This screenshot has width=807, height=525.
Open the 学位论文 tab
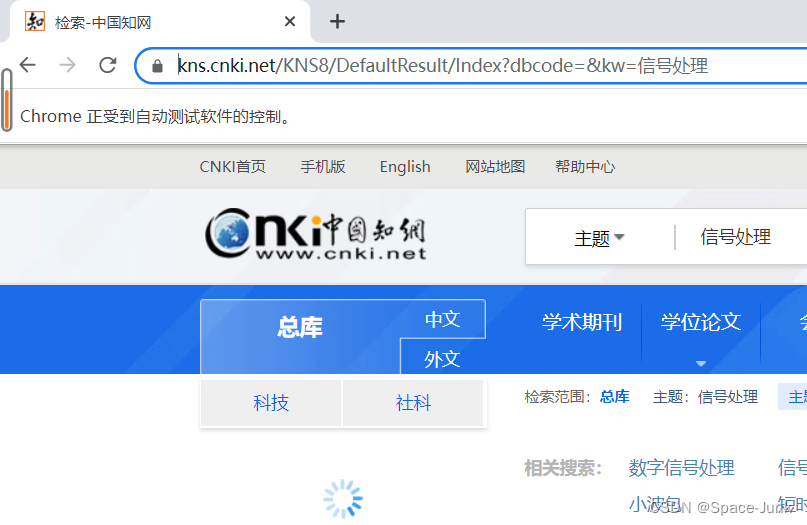click(701, 322)
